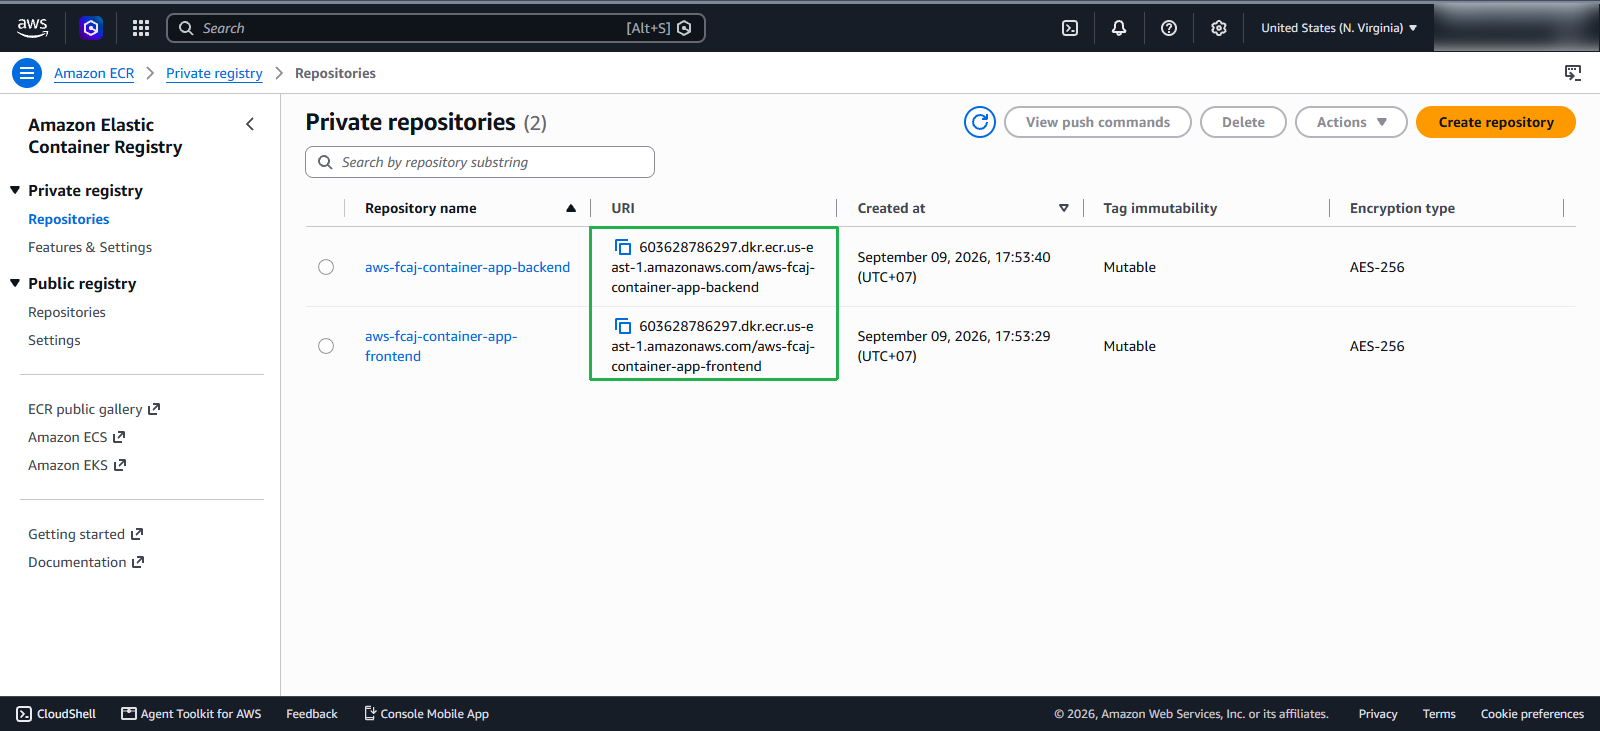
Task: Open the settings gear in header
Action: pyautogui.click(x=1219, y=28)
